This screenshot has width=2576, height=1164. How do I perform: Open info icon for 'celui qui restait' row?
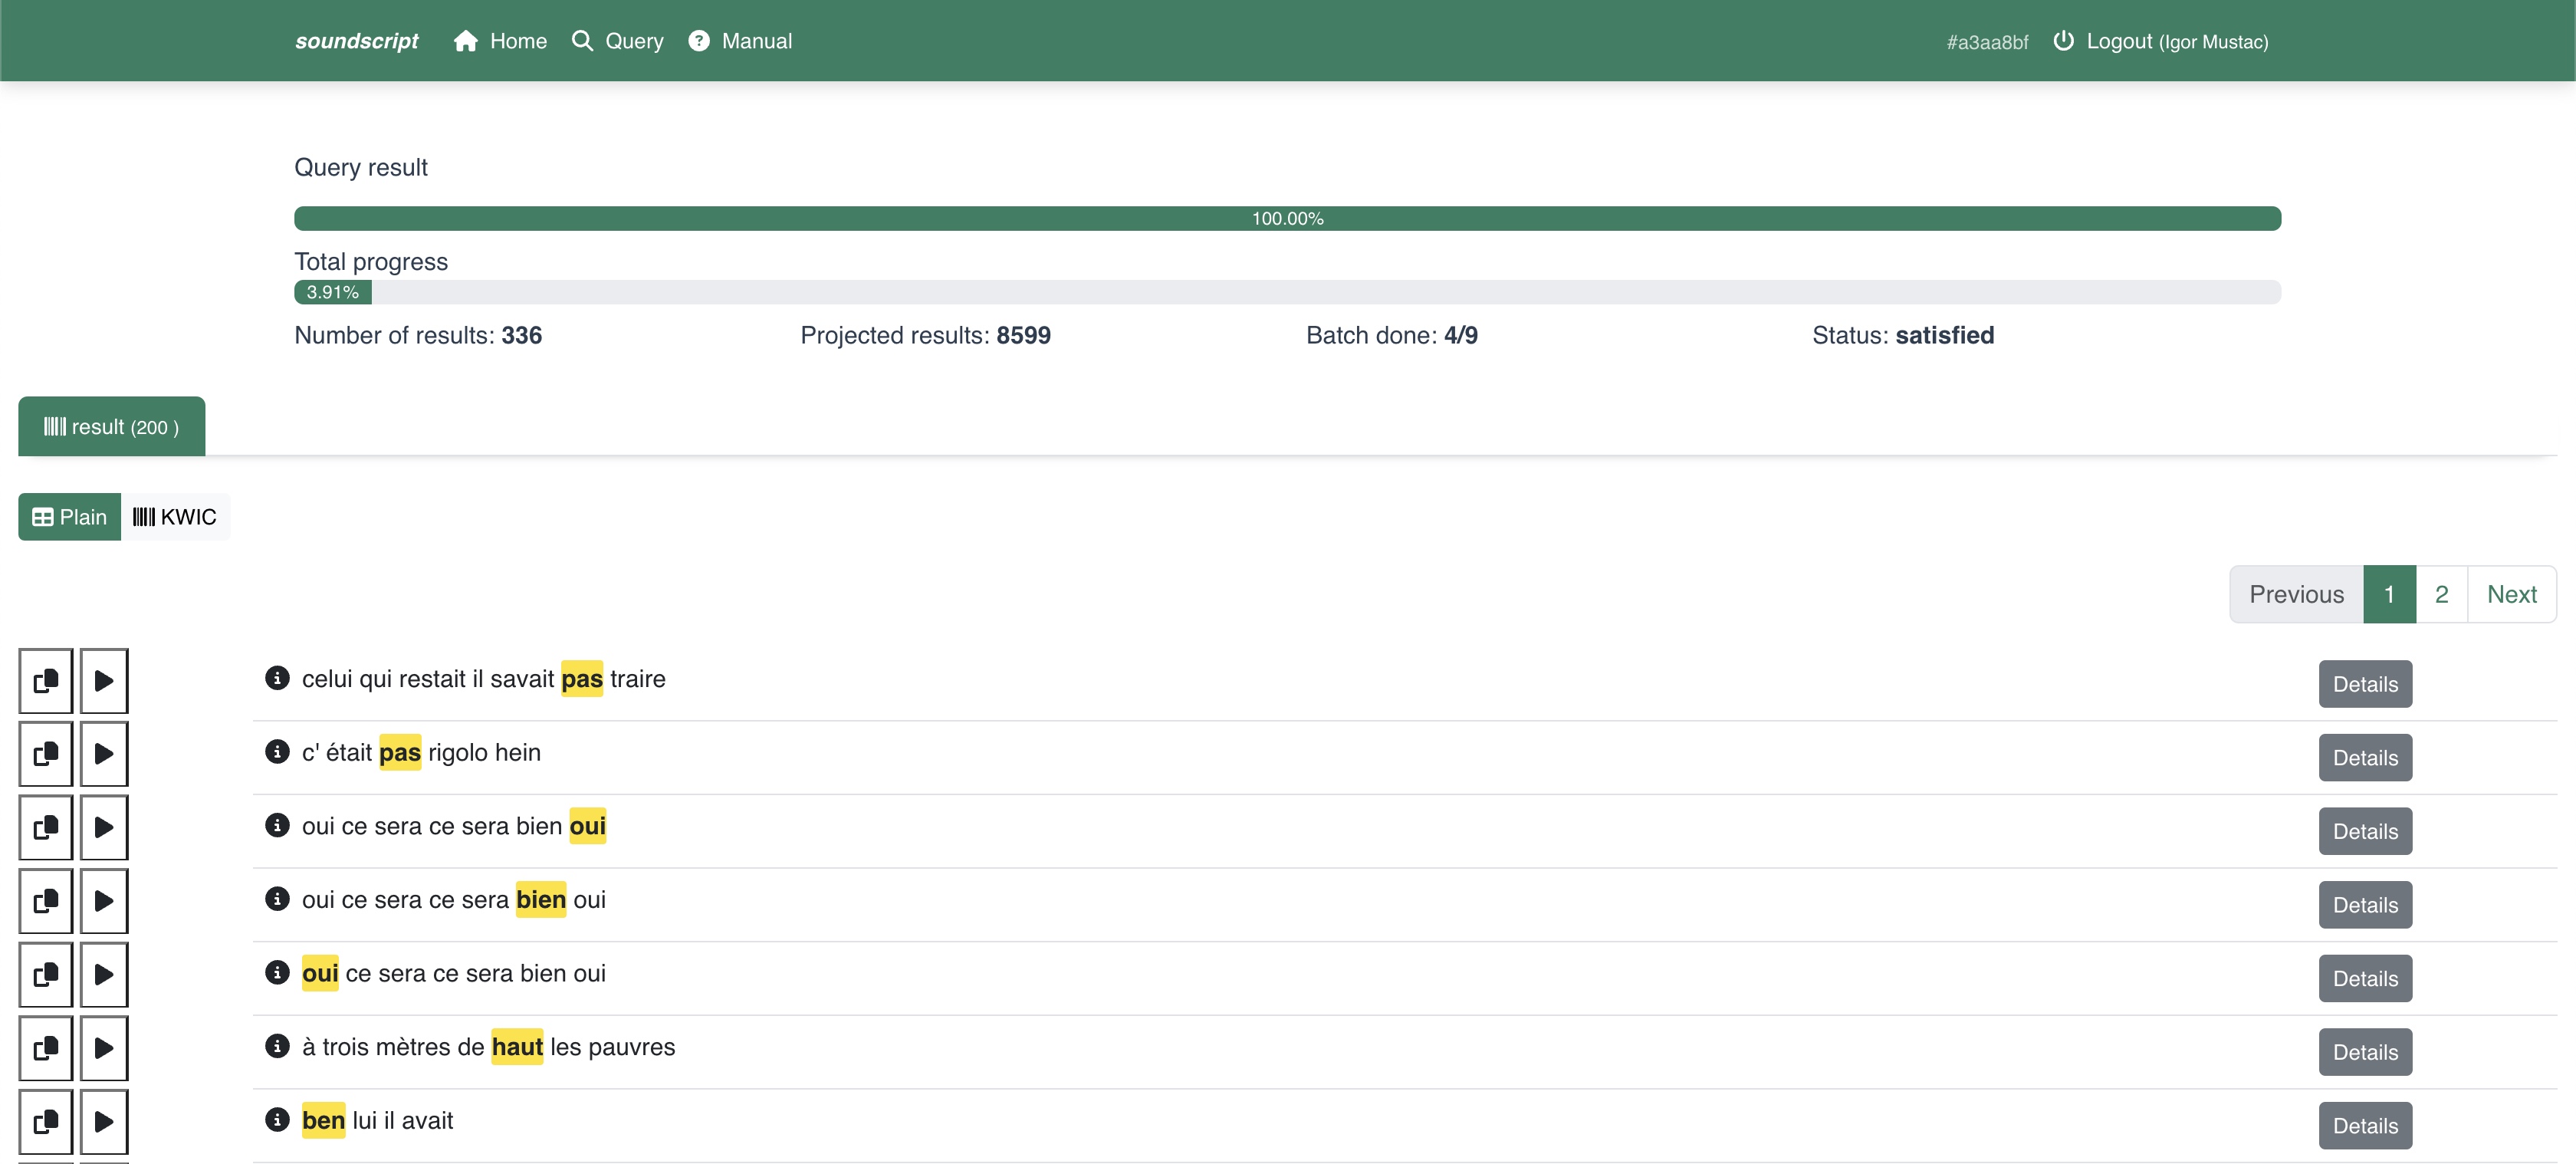tap(277, 678)
